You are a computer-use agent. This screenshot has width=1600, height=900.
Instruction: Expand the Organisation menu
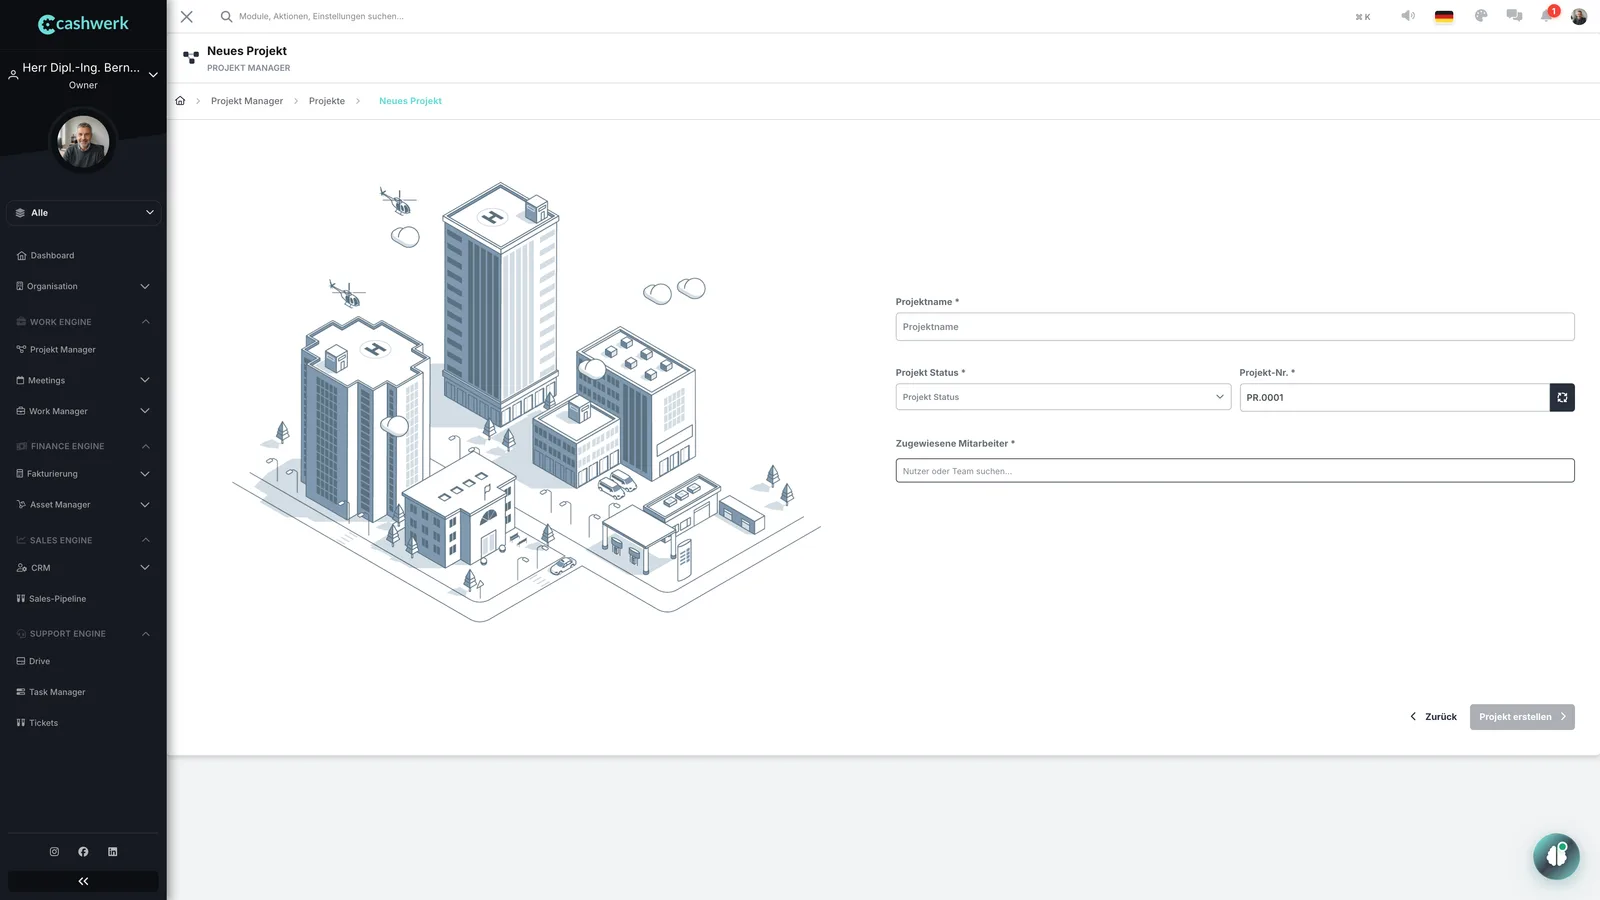coord(83,286)
